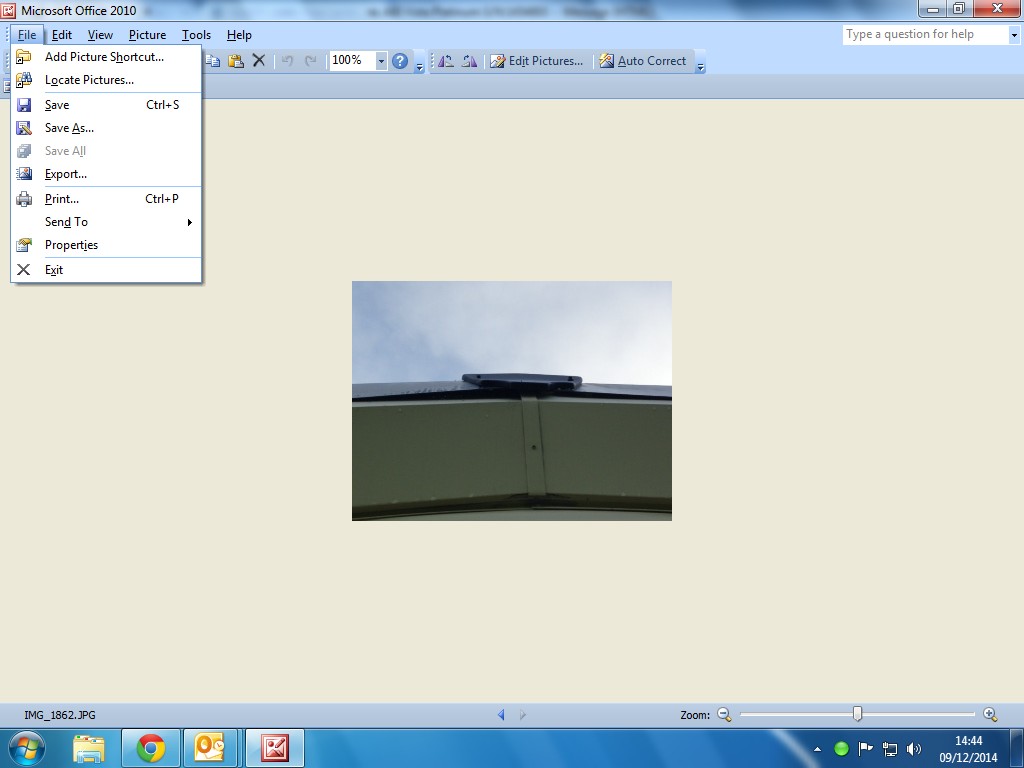Click Save in the File menu
Viewport: 1024px width, 768px height.
[106, 104]
